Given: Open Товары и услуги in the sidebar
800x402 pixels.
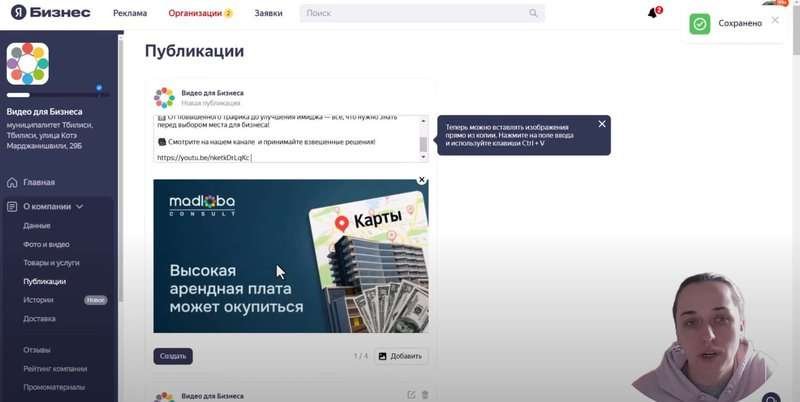Looking at the screenshot, I should pyautogui.click(x=51, y=263).
